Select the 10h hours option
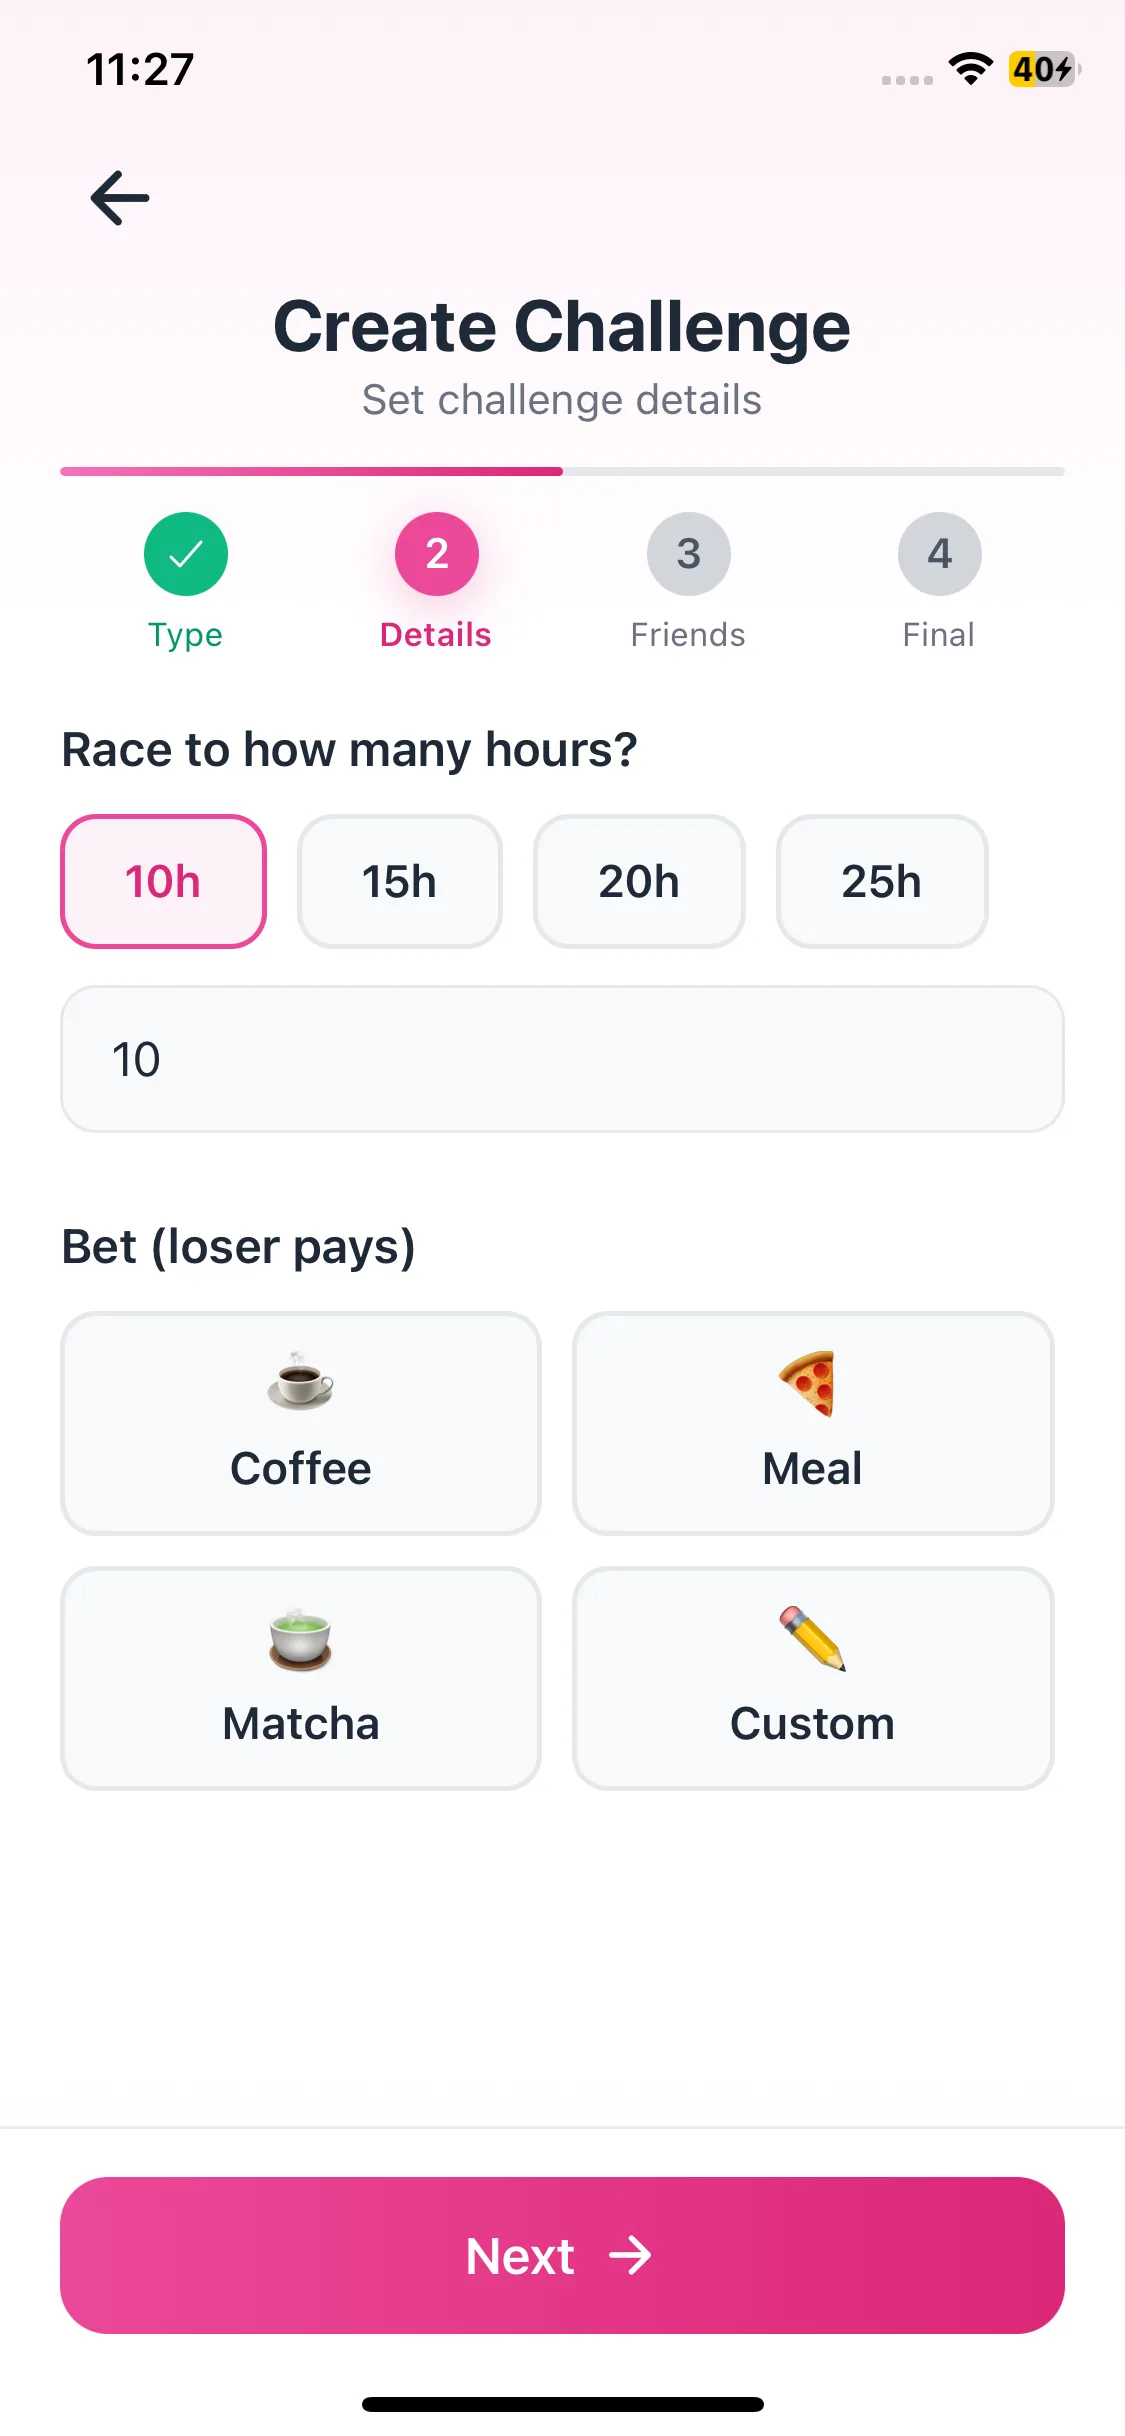 163,882
